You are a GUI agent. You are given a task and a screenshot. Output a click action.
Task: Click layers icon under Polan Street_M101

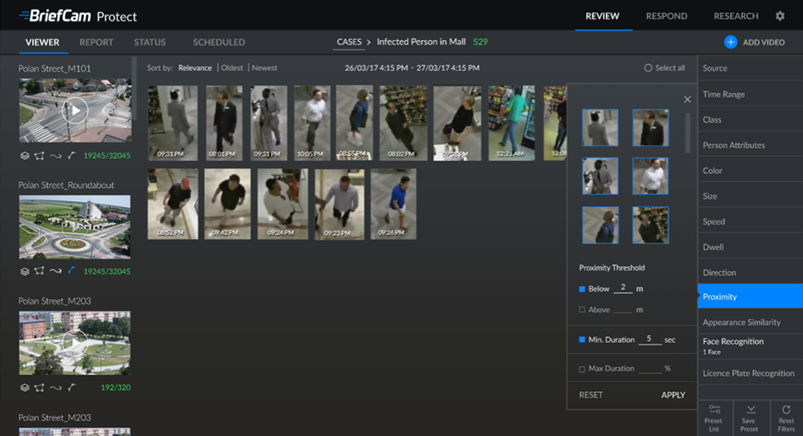[25, 156]
